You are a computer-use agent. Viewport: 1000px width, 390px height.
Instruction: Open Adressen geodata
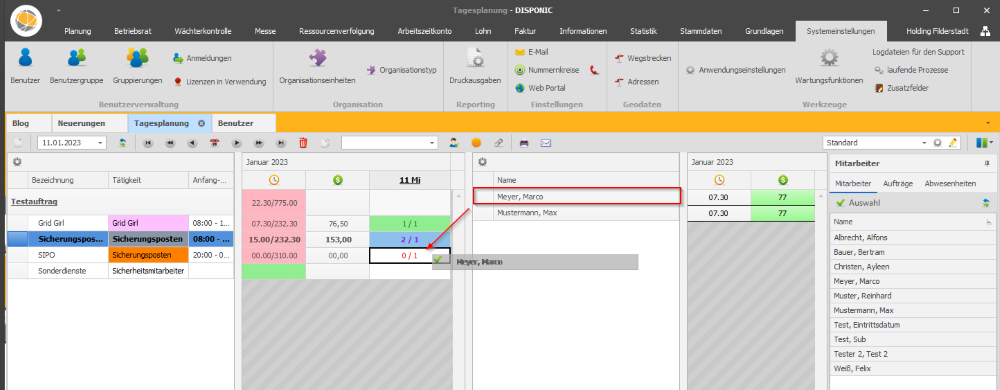636,82
